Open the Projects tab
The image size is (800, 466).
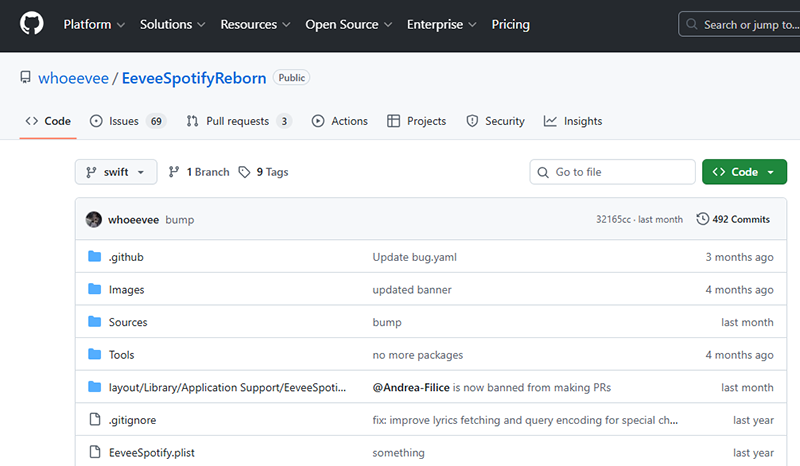tap(417, 121)
